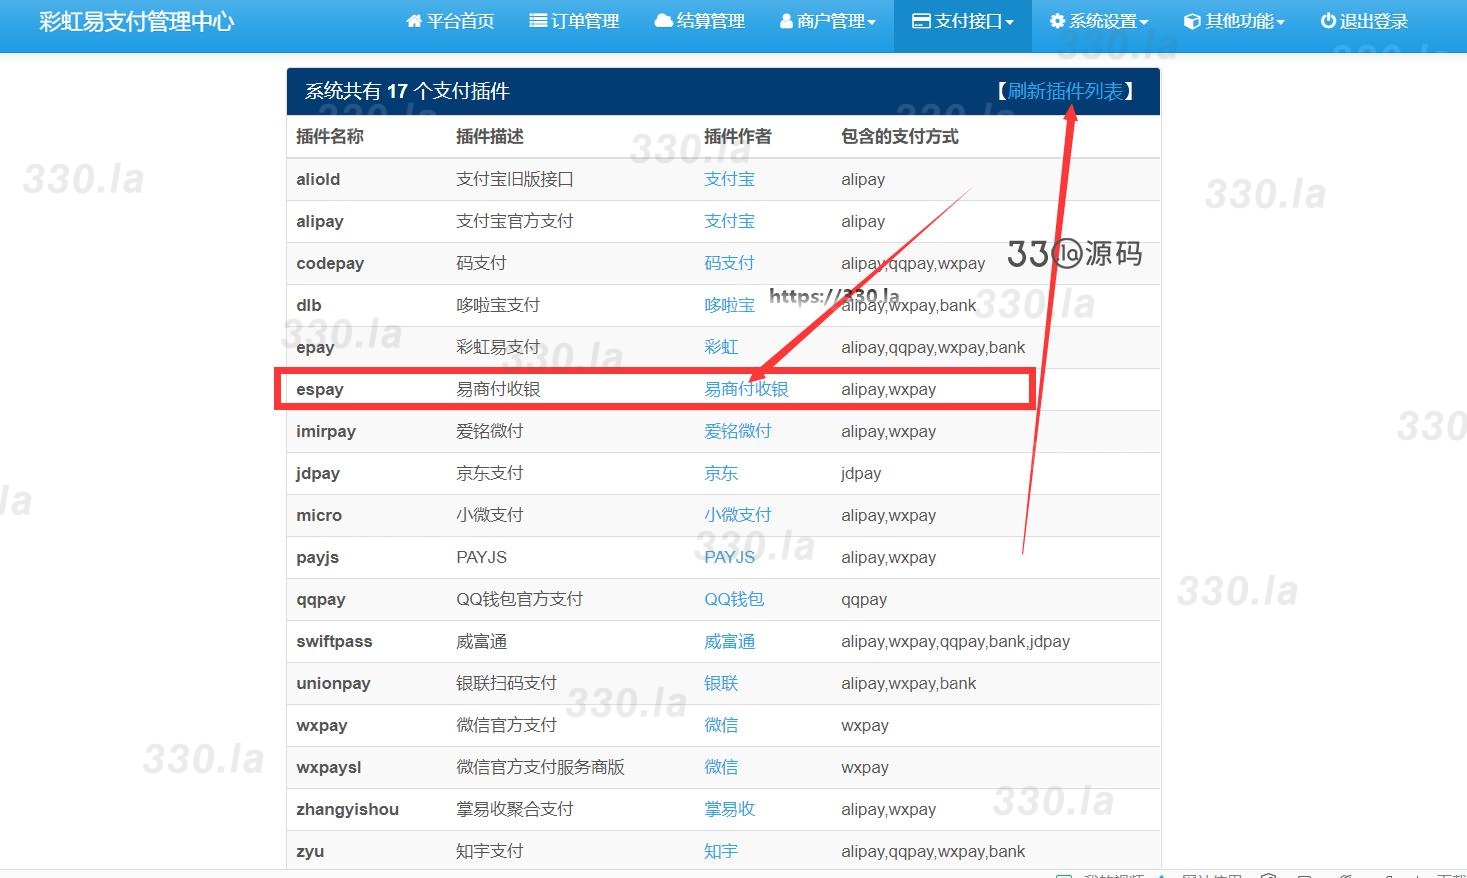Select the aliold plugin name
The image size is (1467, 878).
point(318,179)
